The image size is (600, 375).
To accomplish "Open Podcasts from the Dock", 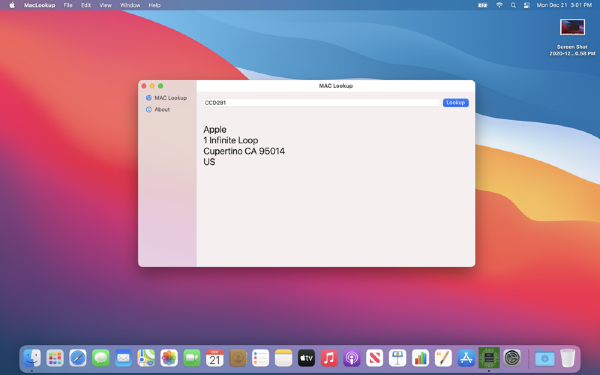I will click(352, 358).
